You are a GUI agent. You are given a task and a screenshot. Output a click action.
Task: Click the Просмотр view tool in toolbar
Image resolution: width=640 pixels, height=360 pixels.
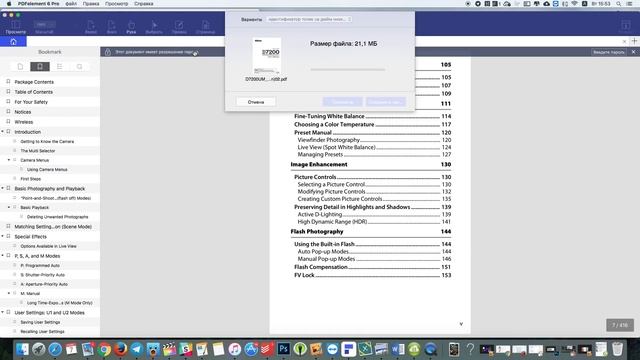16,27
